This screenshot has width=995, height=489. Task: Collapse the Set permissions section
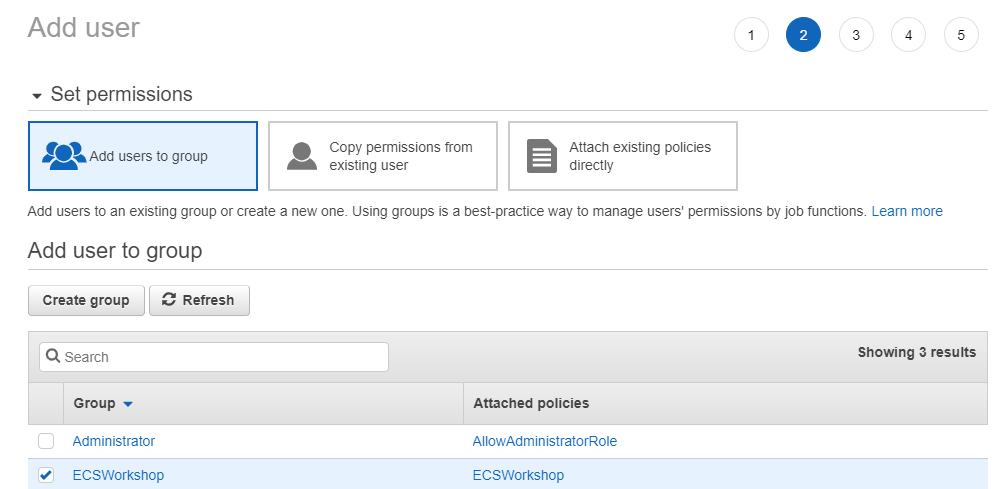37,96
